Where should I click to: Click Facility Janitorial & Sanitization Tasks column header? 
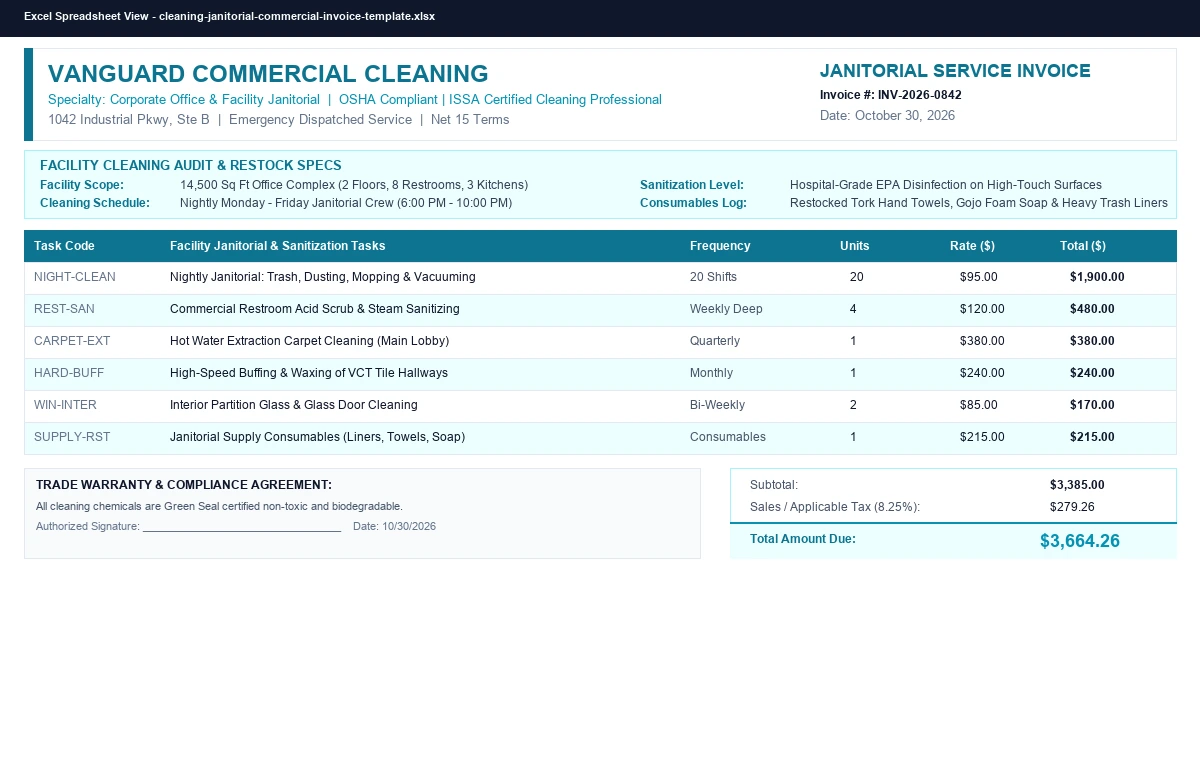(277, 246)
